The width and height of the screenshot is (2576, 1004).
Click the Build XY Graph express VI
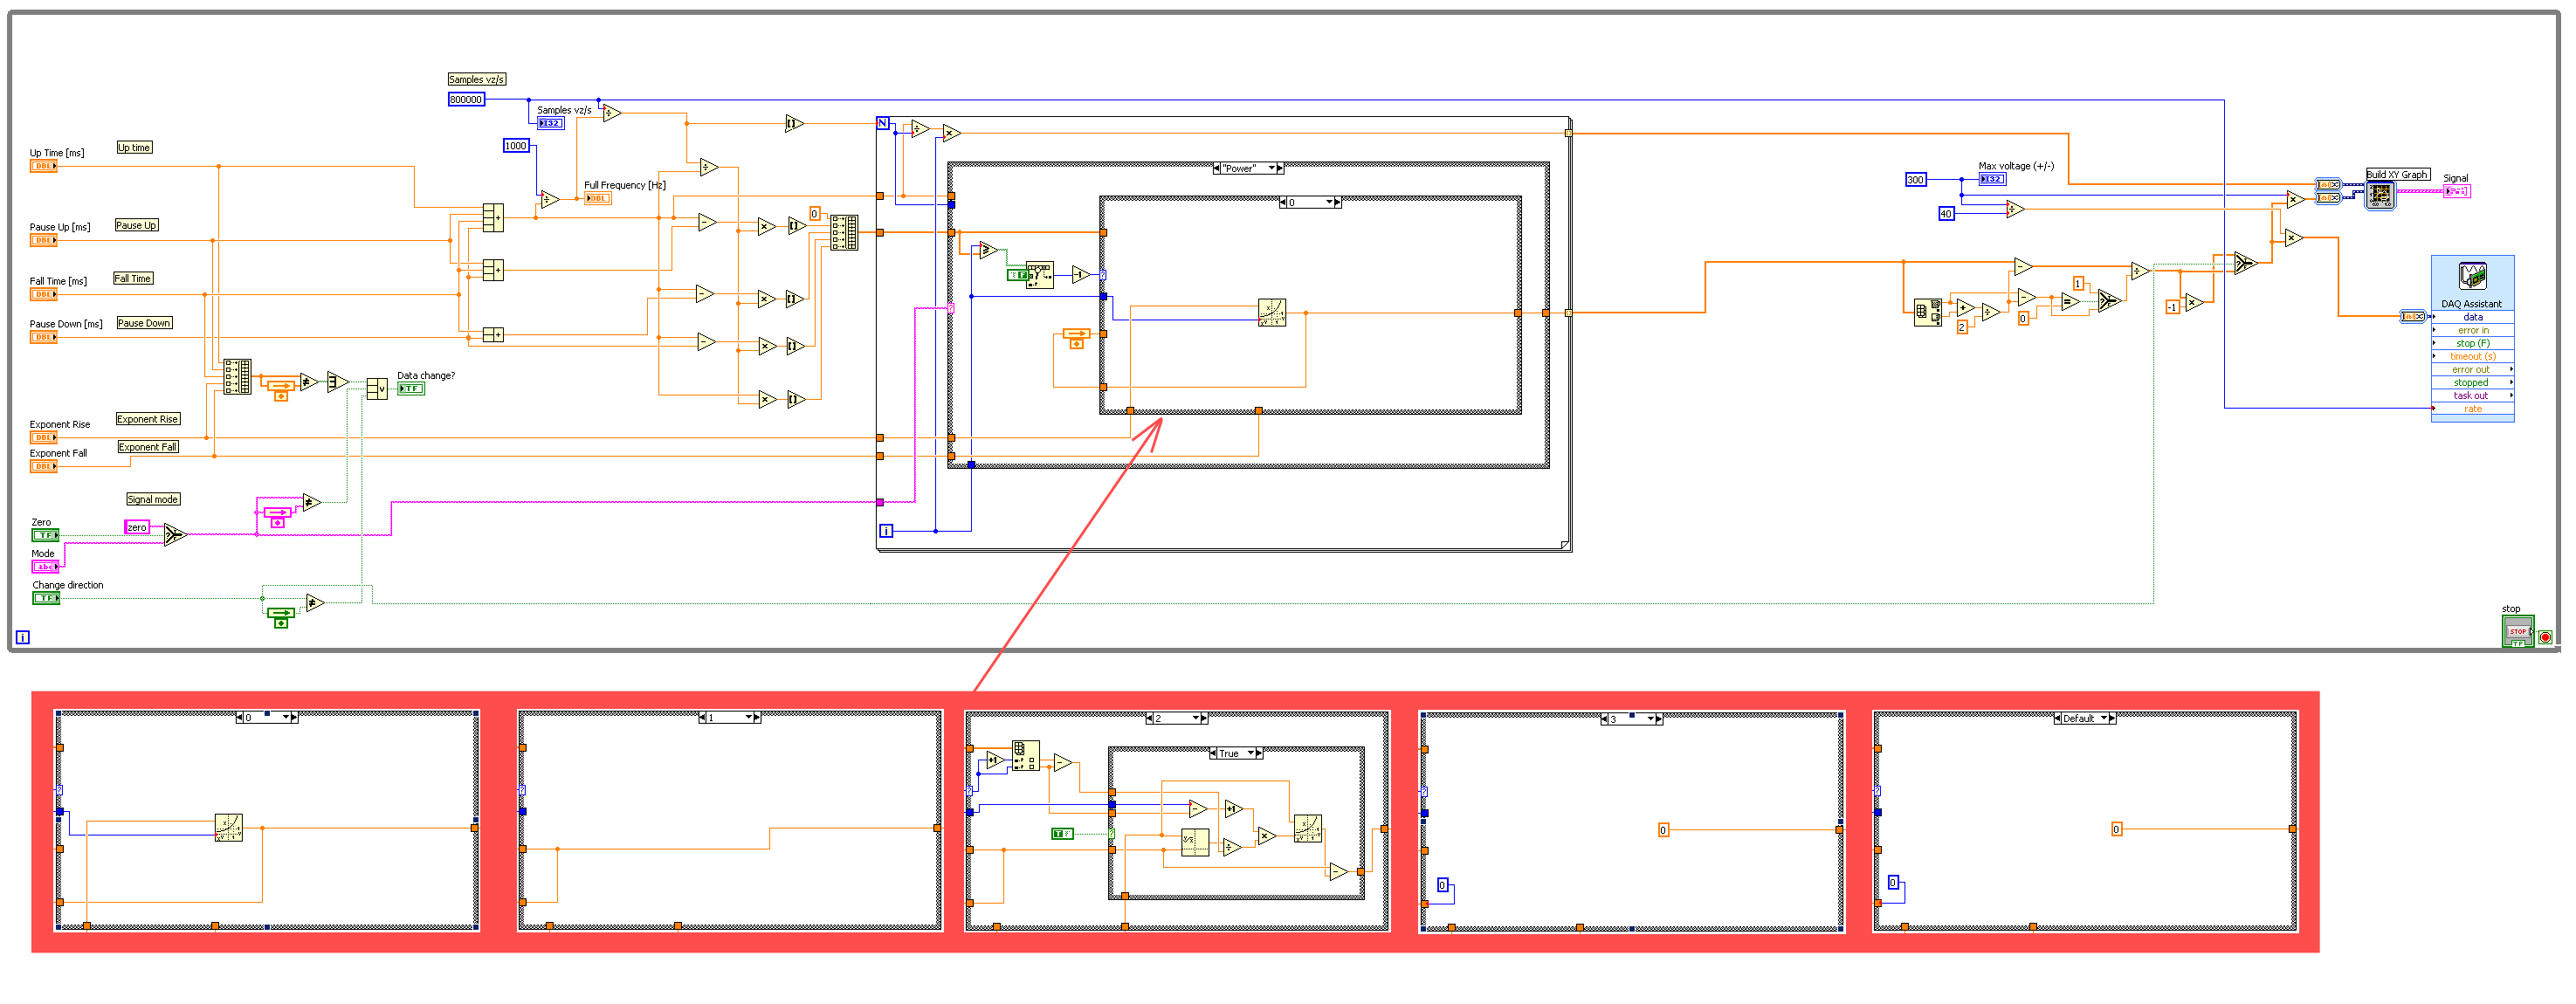tap(2380, 195)
